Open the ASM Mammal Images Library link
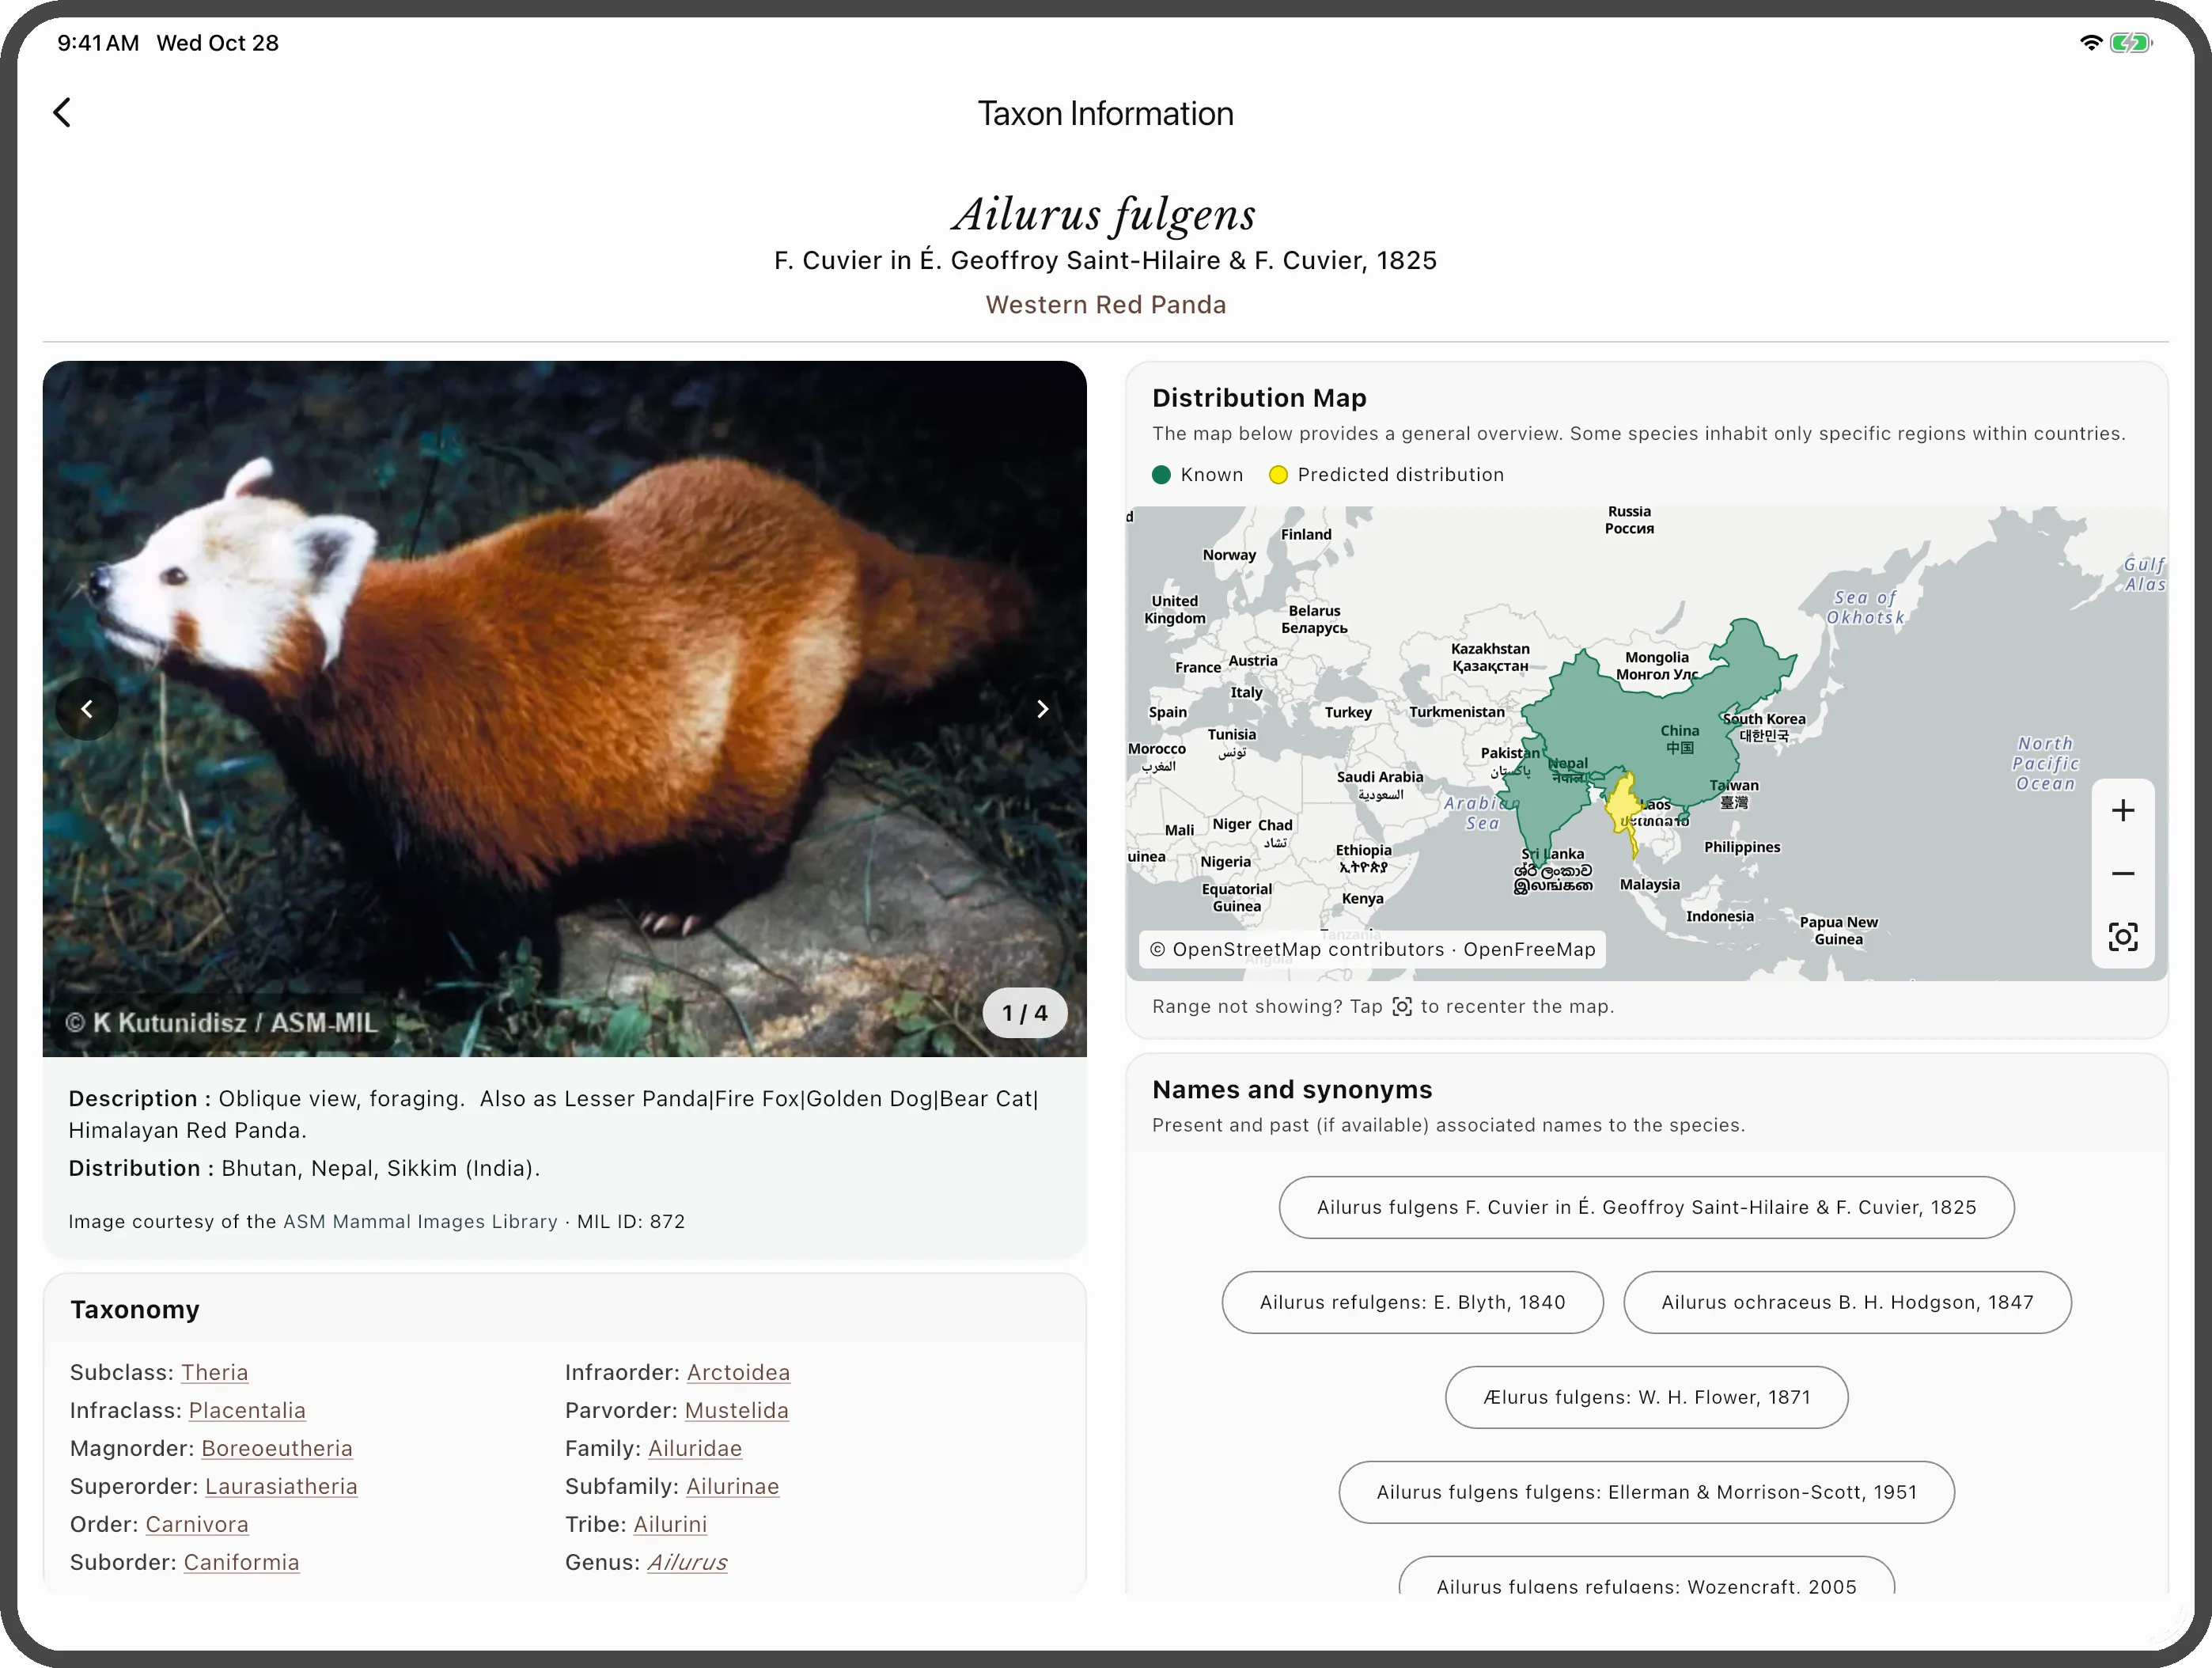Viewport: 2212px width, 1668px height. [420, 1221]
